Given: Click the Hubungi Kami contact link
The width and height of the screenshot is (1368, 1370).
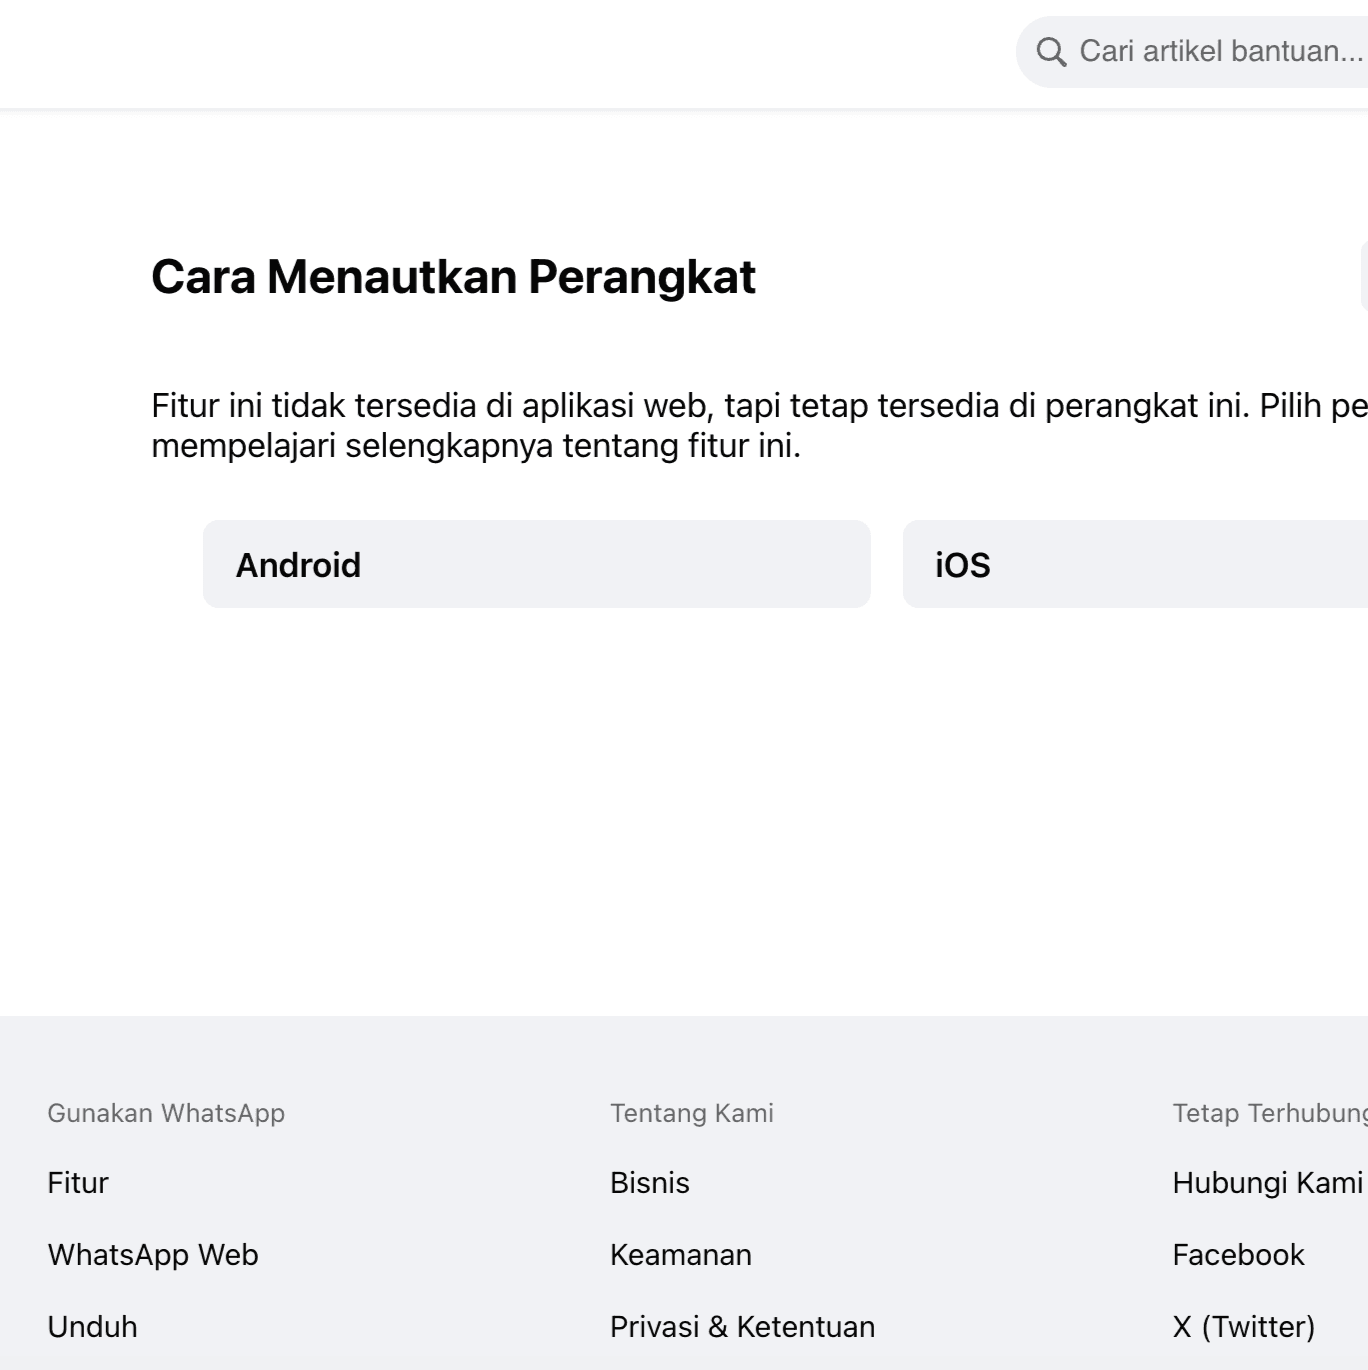Looking at the screenshot, I should (x=1264, y=1183).
